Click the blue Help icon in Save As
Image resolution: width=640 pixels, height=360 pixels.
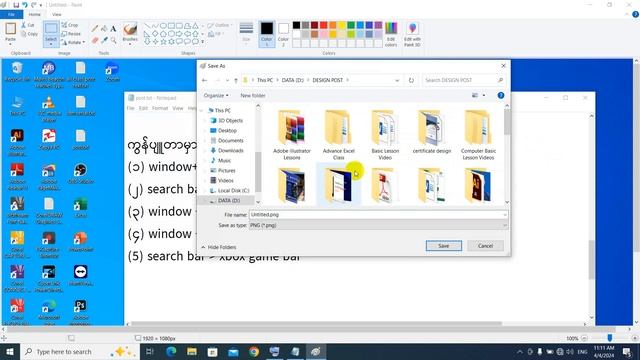(x=501, y=96)
